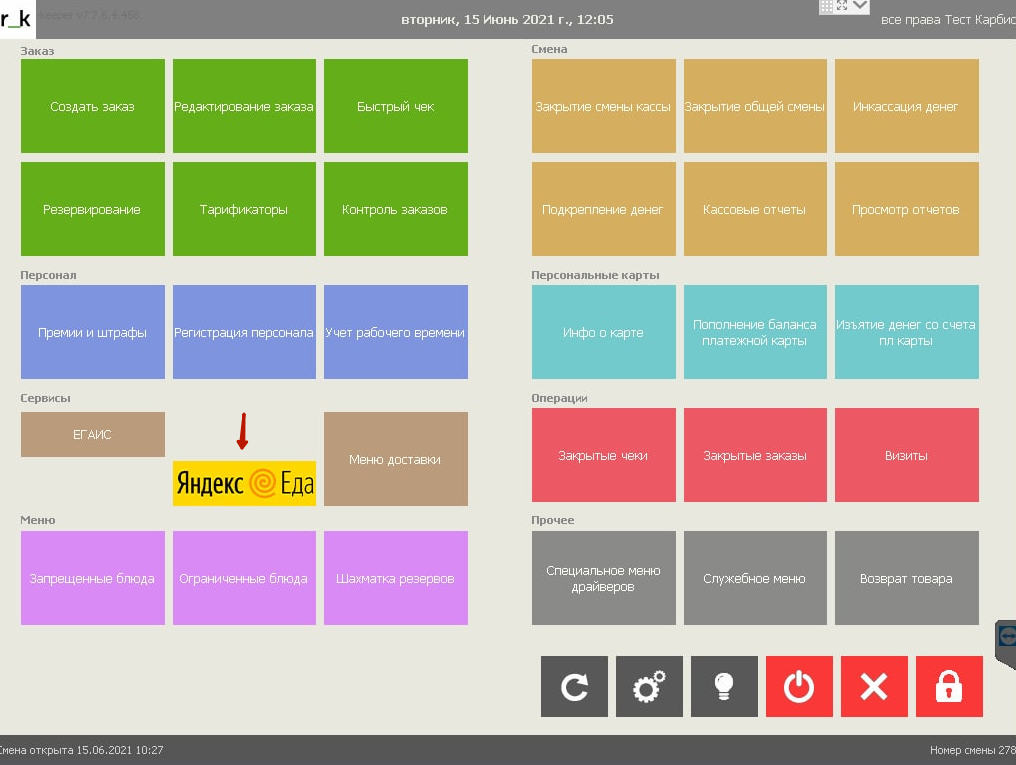Click the r_k logo in the corner

coord(17,19)
